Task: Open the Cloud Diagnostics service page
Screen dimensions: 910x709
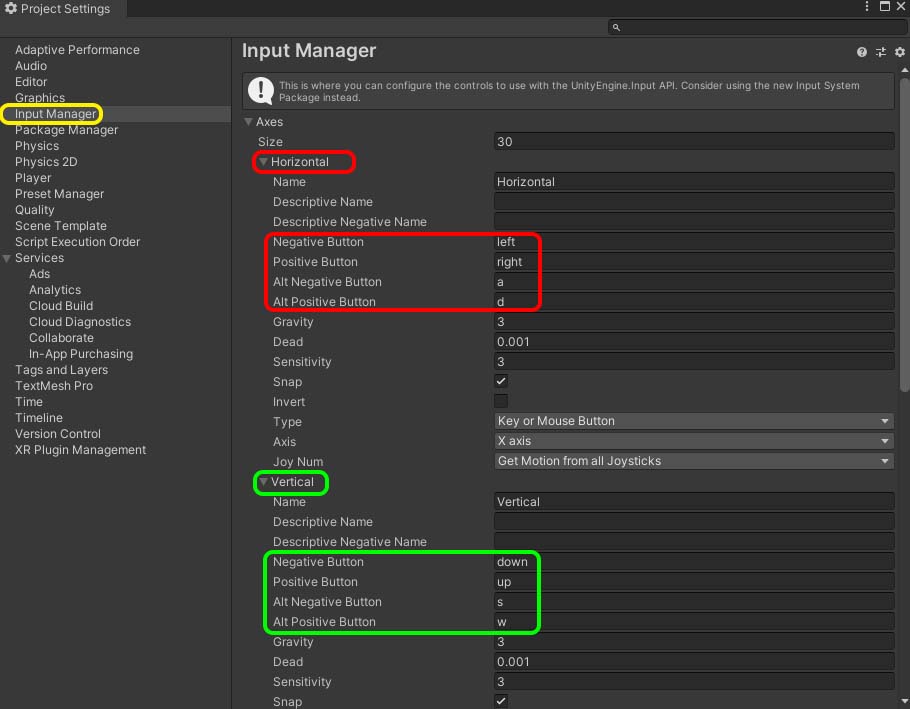Action: point(79,322)
